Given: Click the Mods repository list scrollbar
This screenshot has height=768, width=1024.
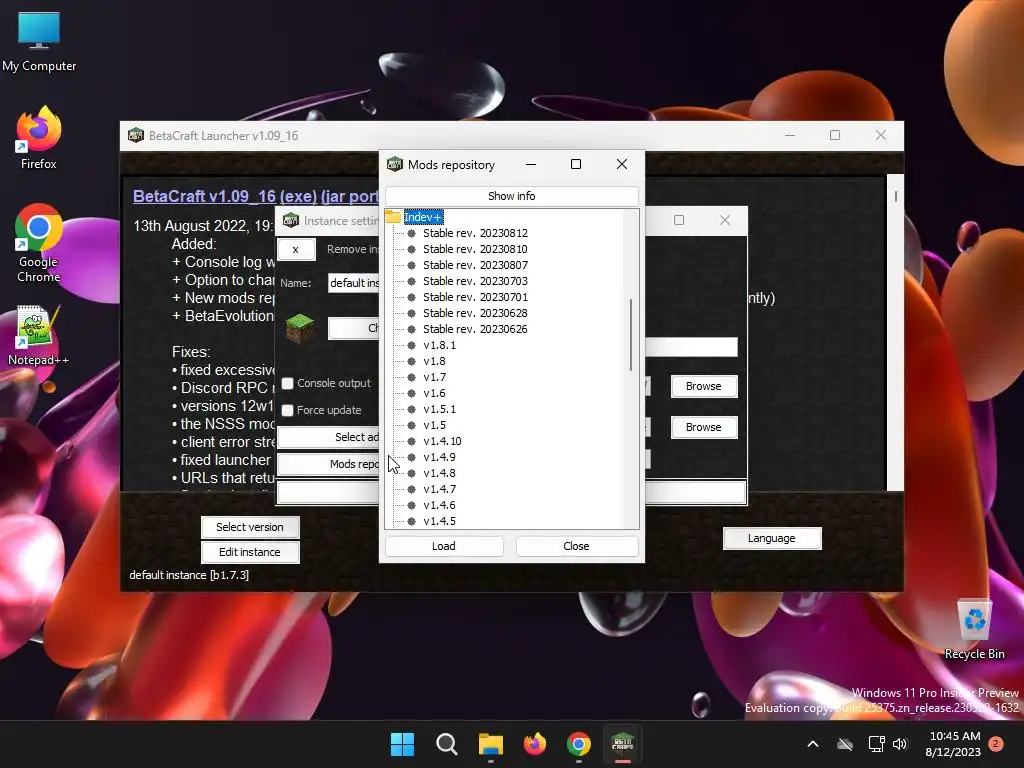Looking at the screenshot, I should coord(631,334).
